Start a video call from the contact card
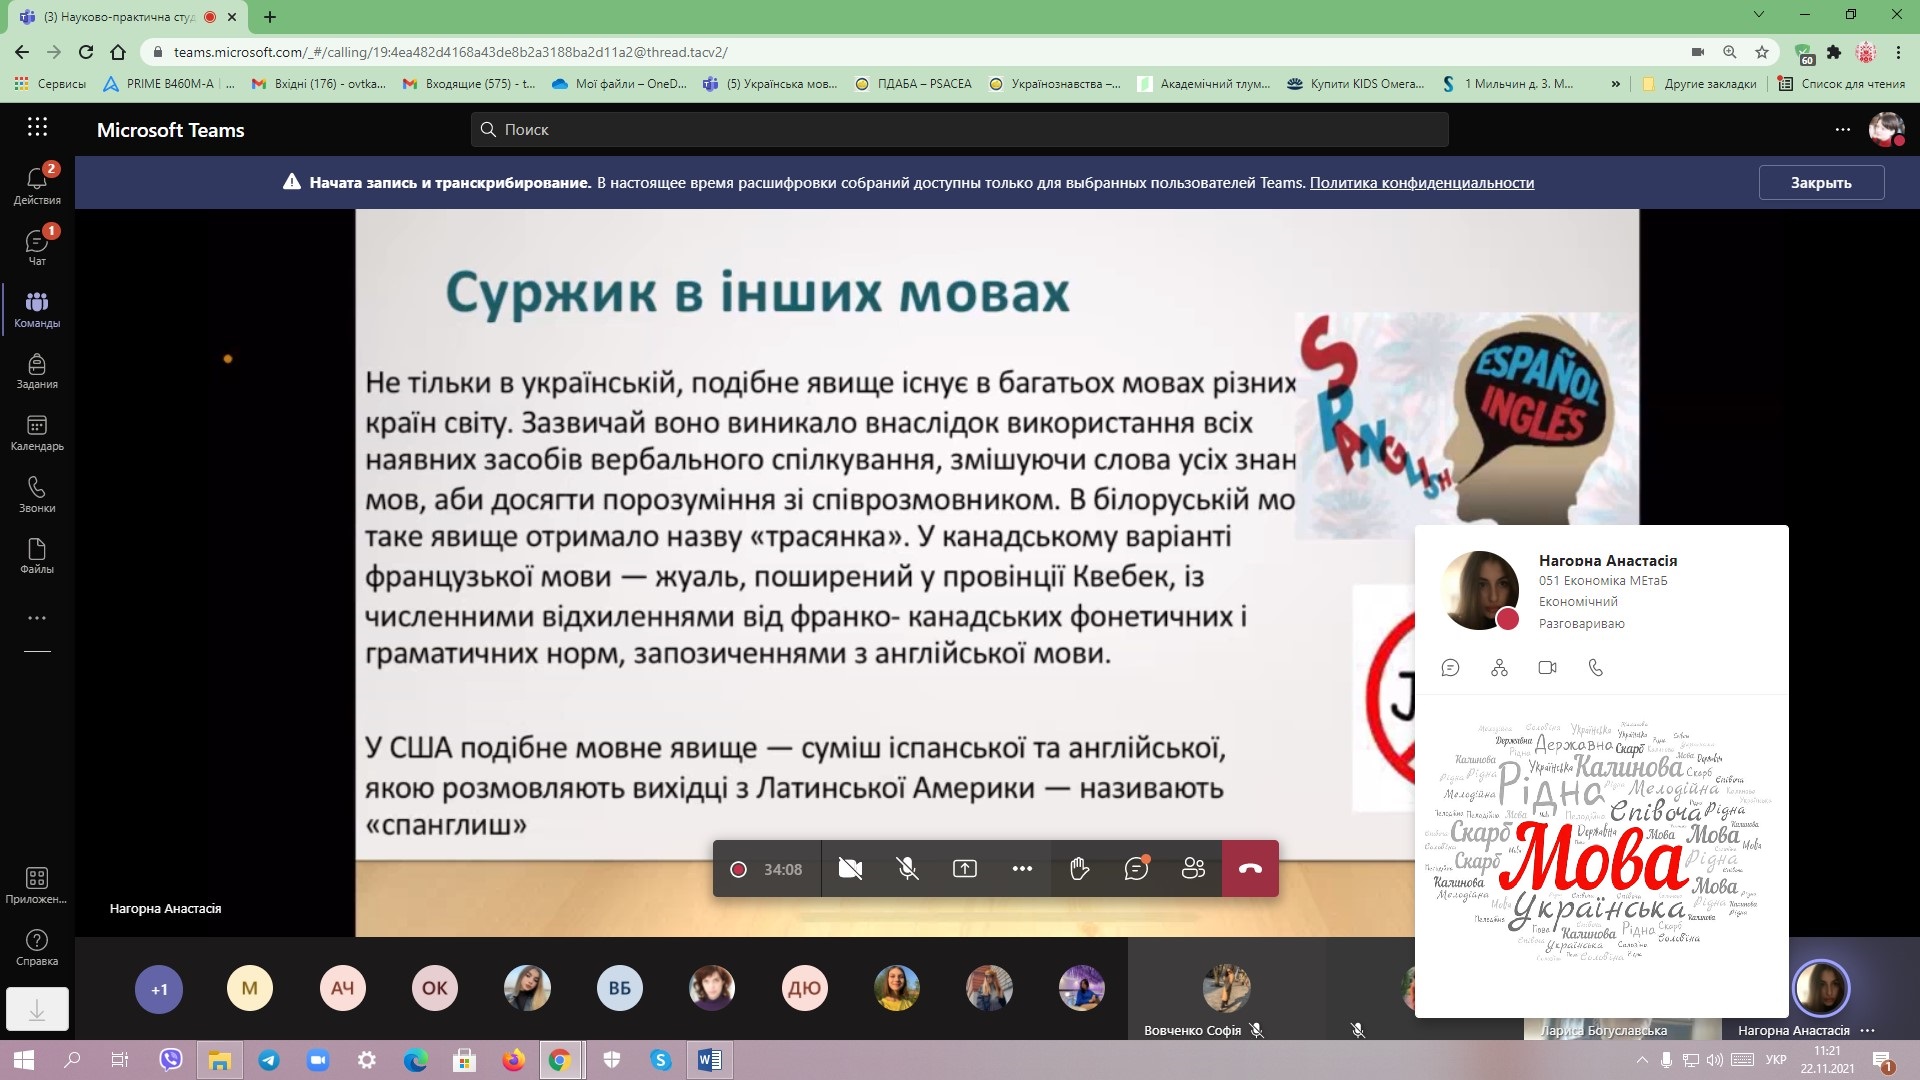The image size is (1920, 1080). tap(1547, 668)
